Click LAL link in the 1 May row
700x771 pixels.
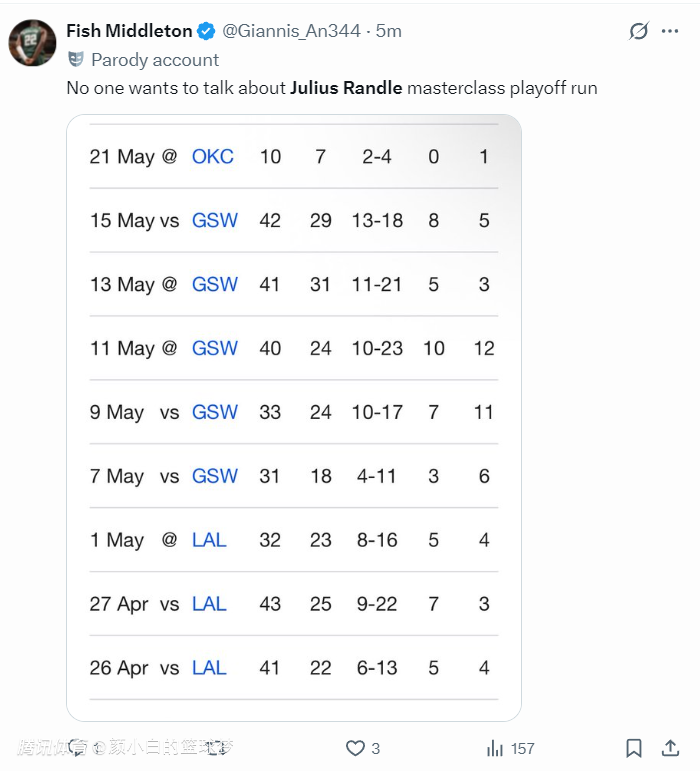tap(209, 541)
